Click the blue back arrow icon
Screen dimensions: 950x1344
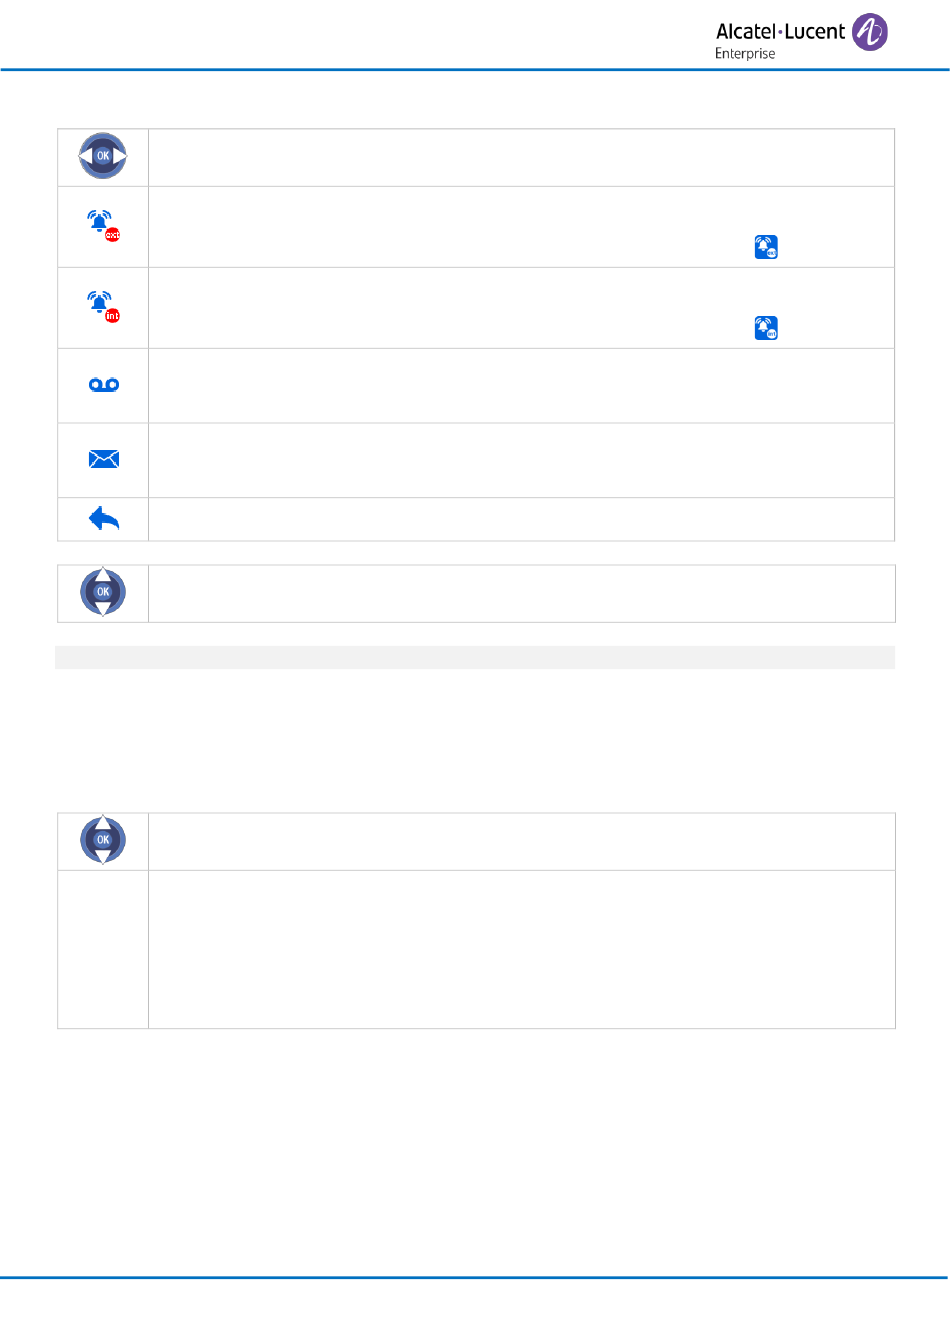coord(104,518)
